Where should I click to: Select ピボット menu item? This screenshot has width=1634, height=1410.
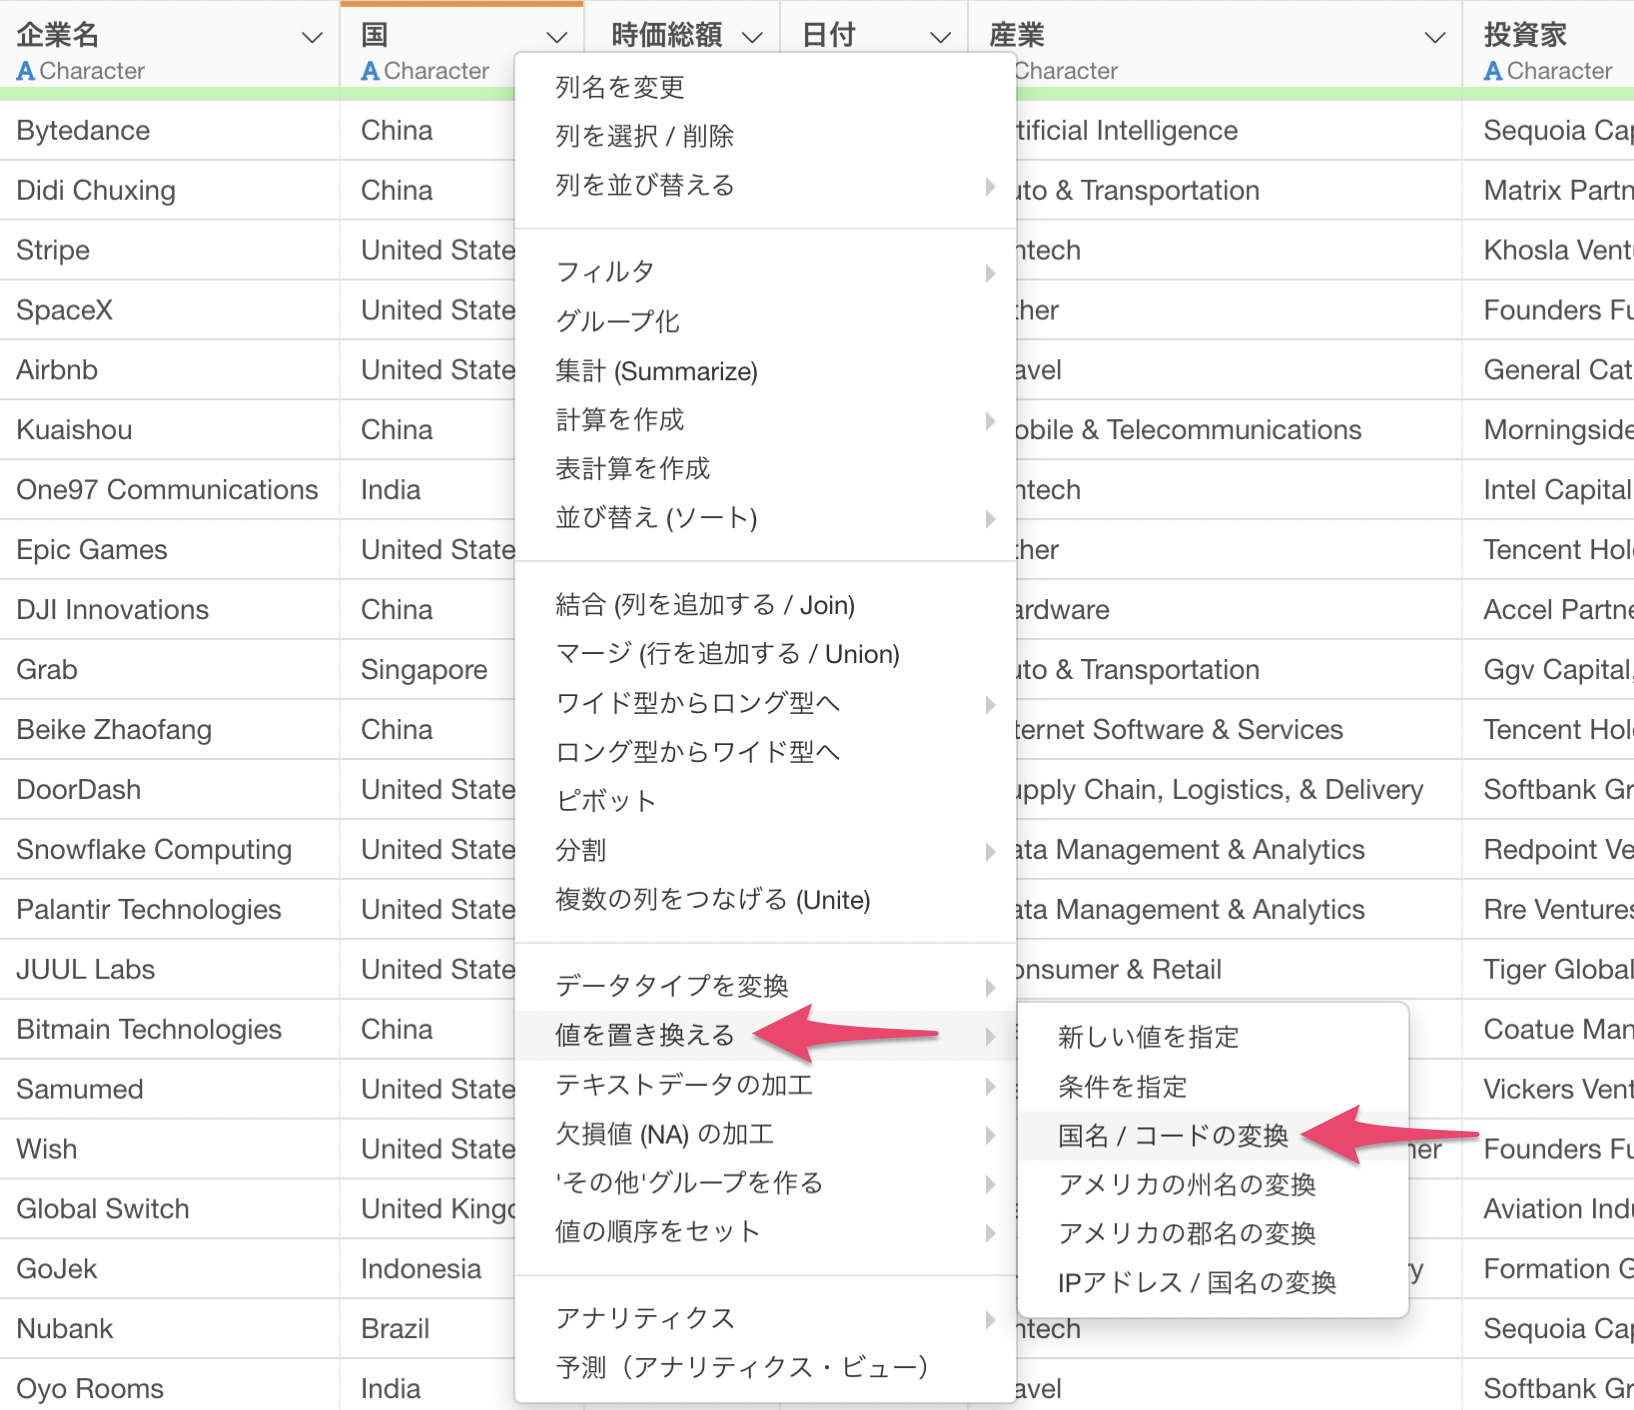coord(765,801)
